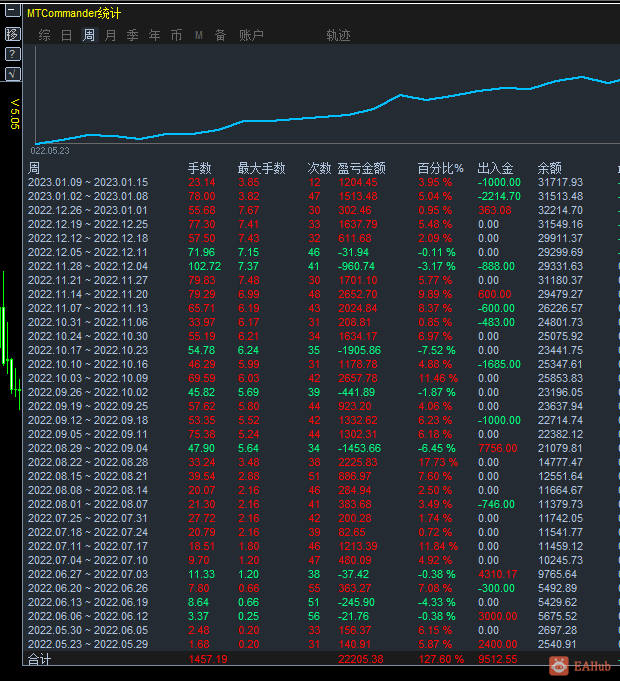The image size is (620, 681).
Task: Select row 2022.08.22 ~ 2022.08.28
Action: 320,463
